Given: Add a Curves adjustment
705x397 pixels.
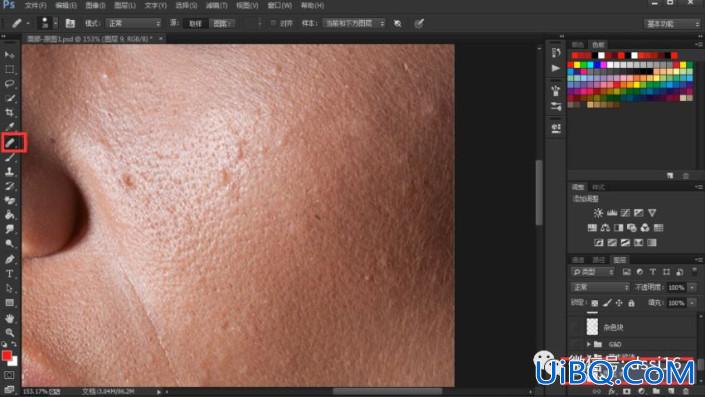Looking at the screenshot, I should tap(625, 213).
